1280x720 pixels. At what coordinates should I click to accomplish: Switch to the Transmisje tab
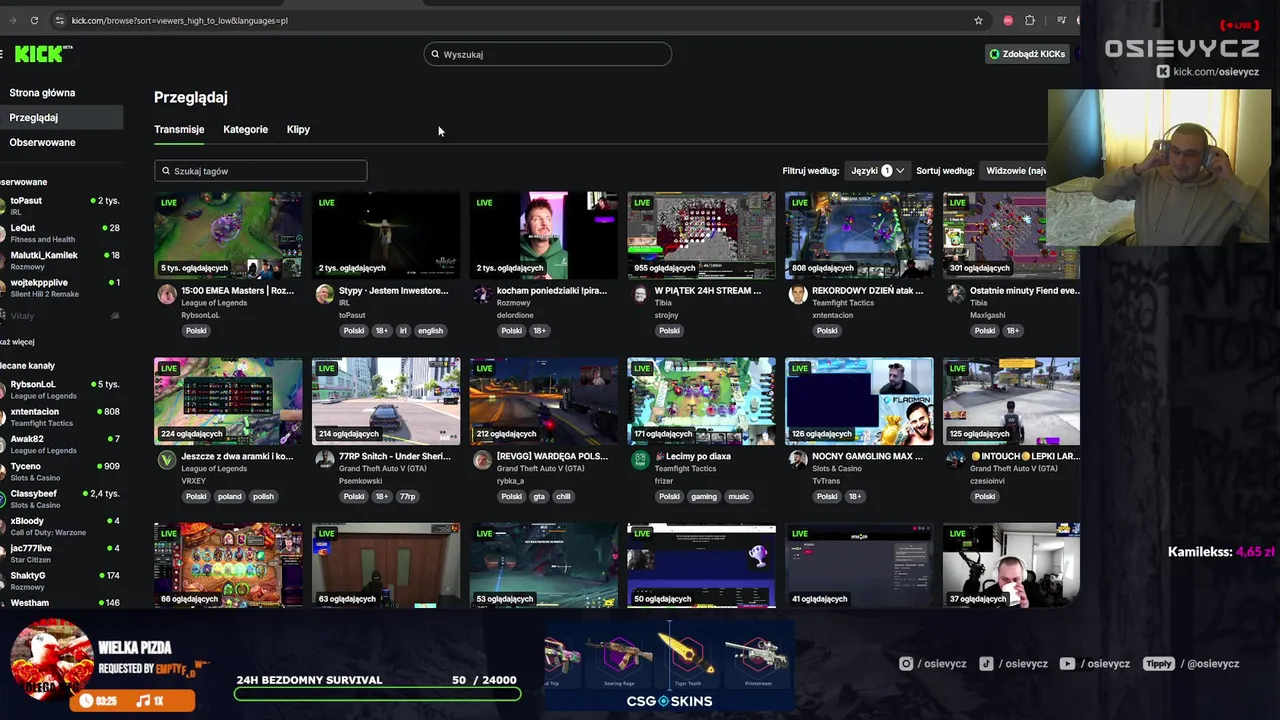(179, 129)
